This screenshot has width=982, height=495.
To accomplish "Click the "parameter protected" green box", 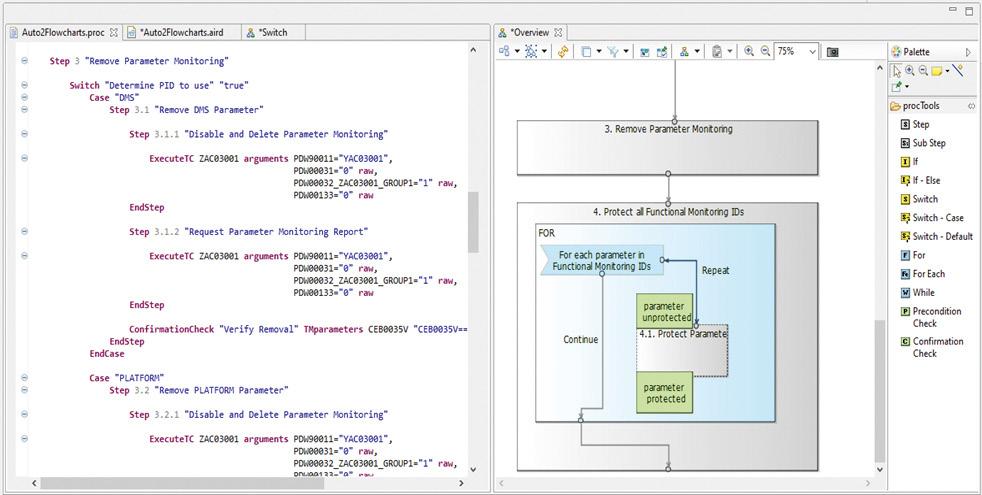I will [665, 393].
